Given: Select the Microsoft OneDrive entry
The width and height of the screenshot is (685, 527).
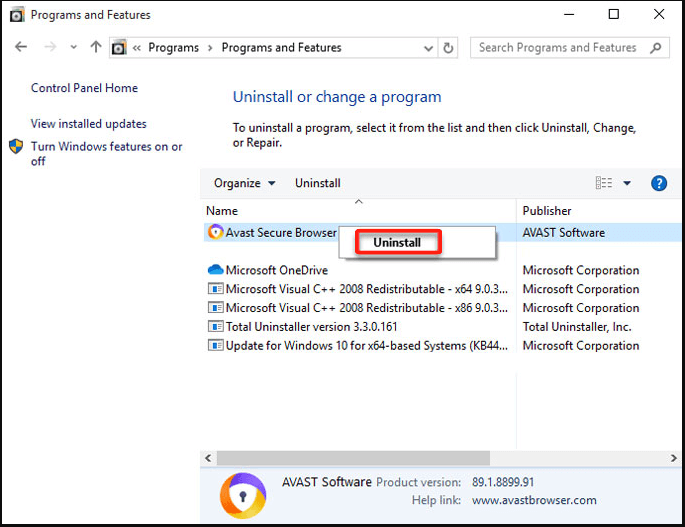Looking at the screenshot, I should click(277, 270).
